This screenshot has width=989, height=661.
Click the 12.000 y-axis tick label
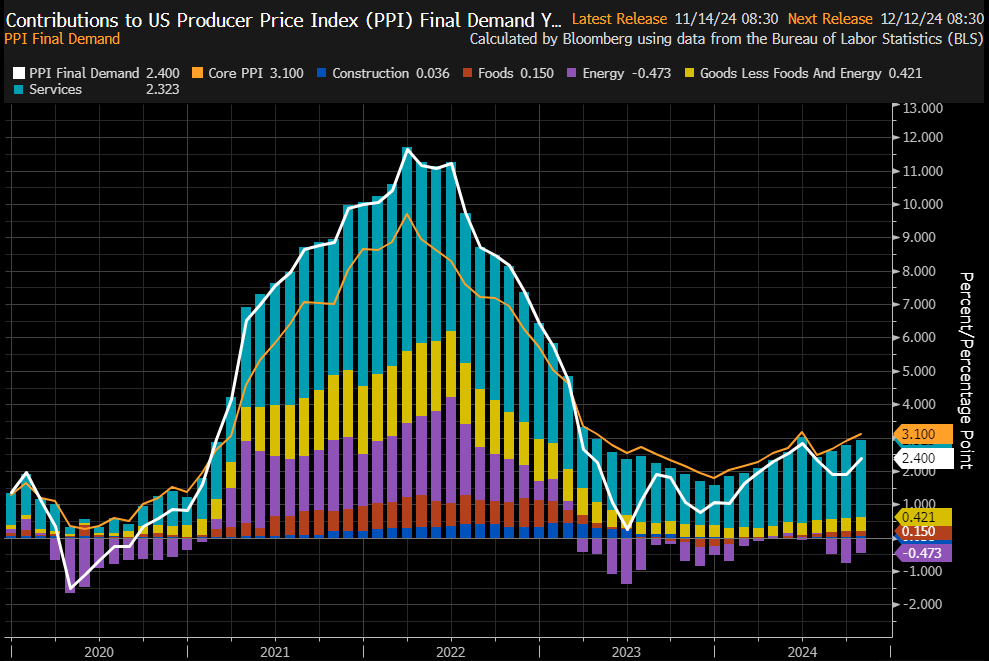923,137
